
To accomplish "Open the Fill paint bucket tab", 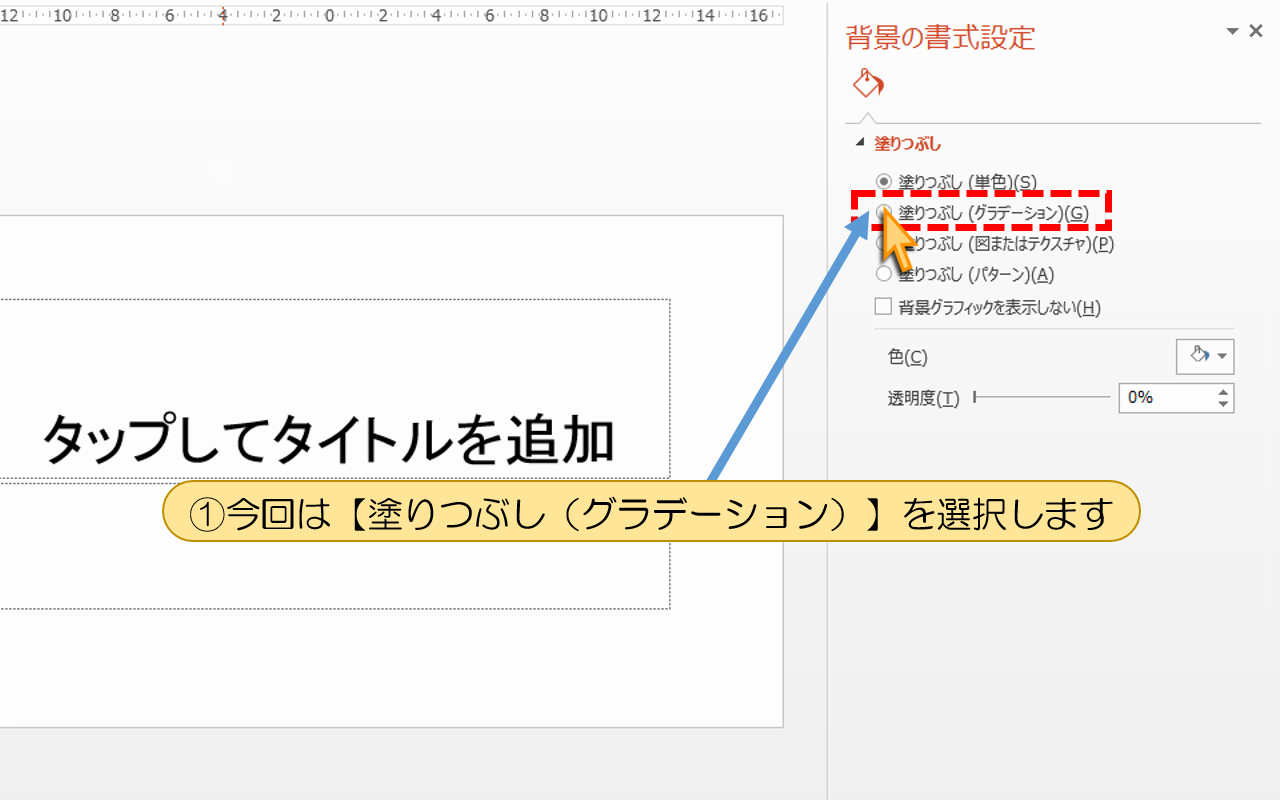I will tap(867, 83).
